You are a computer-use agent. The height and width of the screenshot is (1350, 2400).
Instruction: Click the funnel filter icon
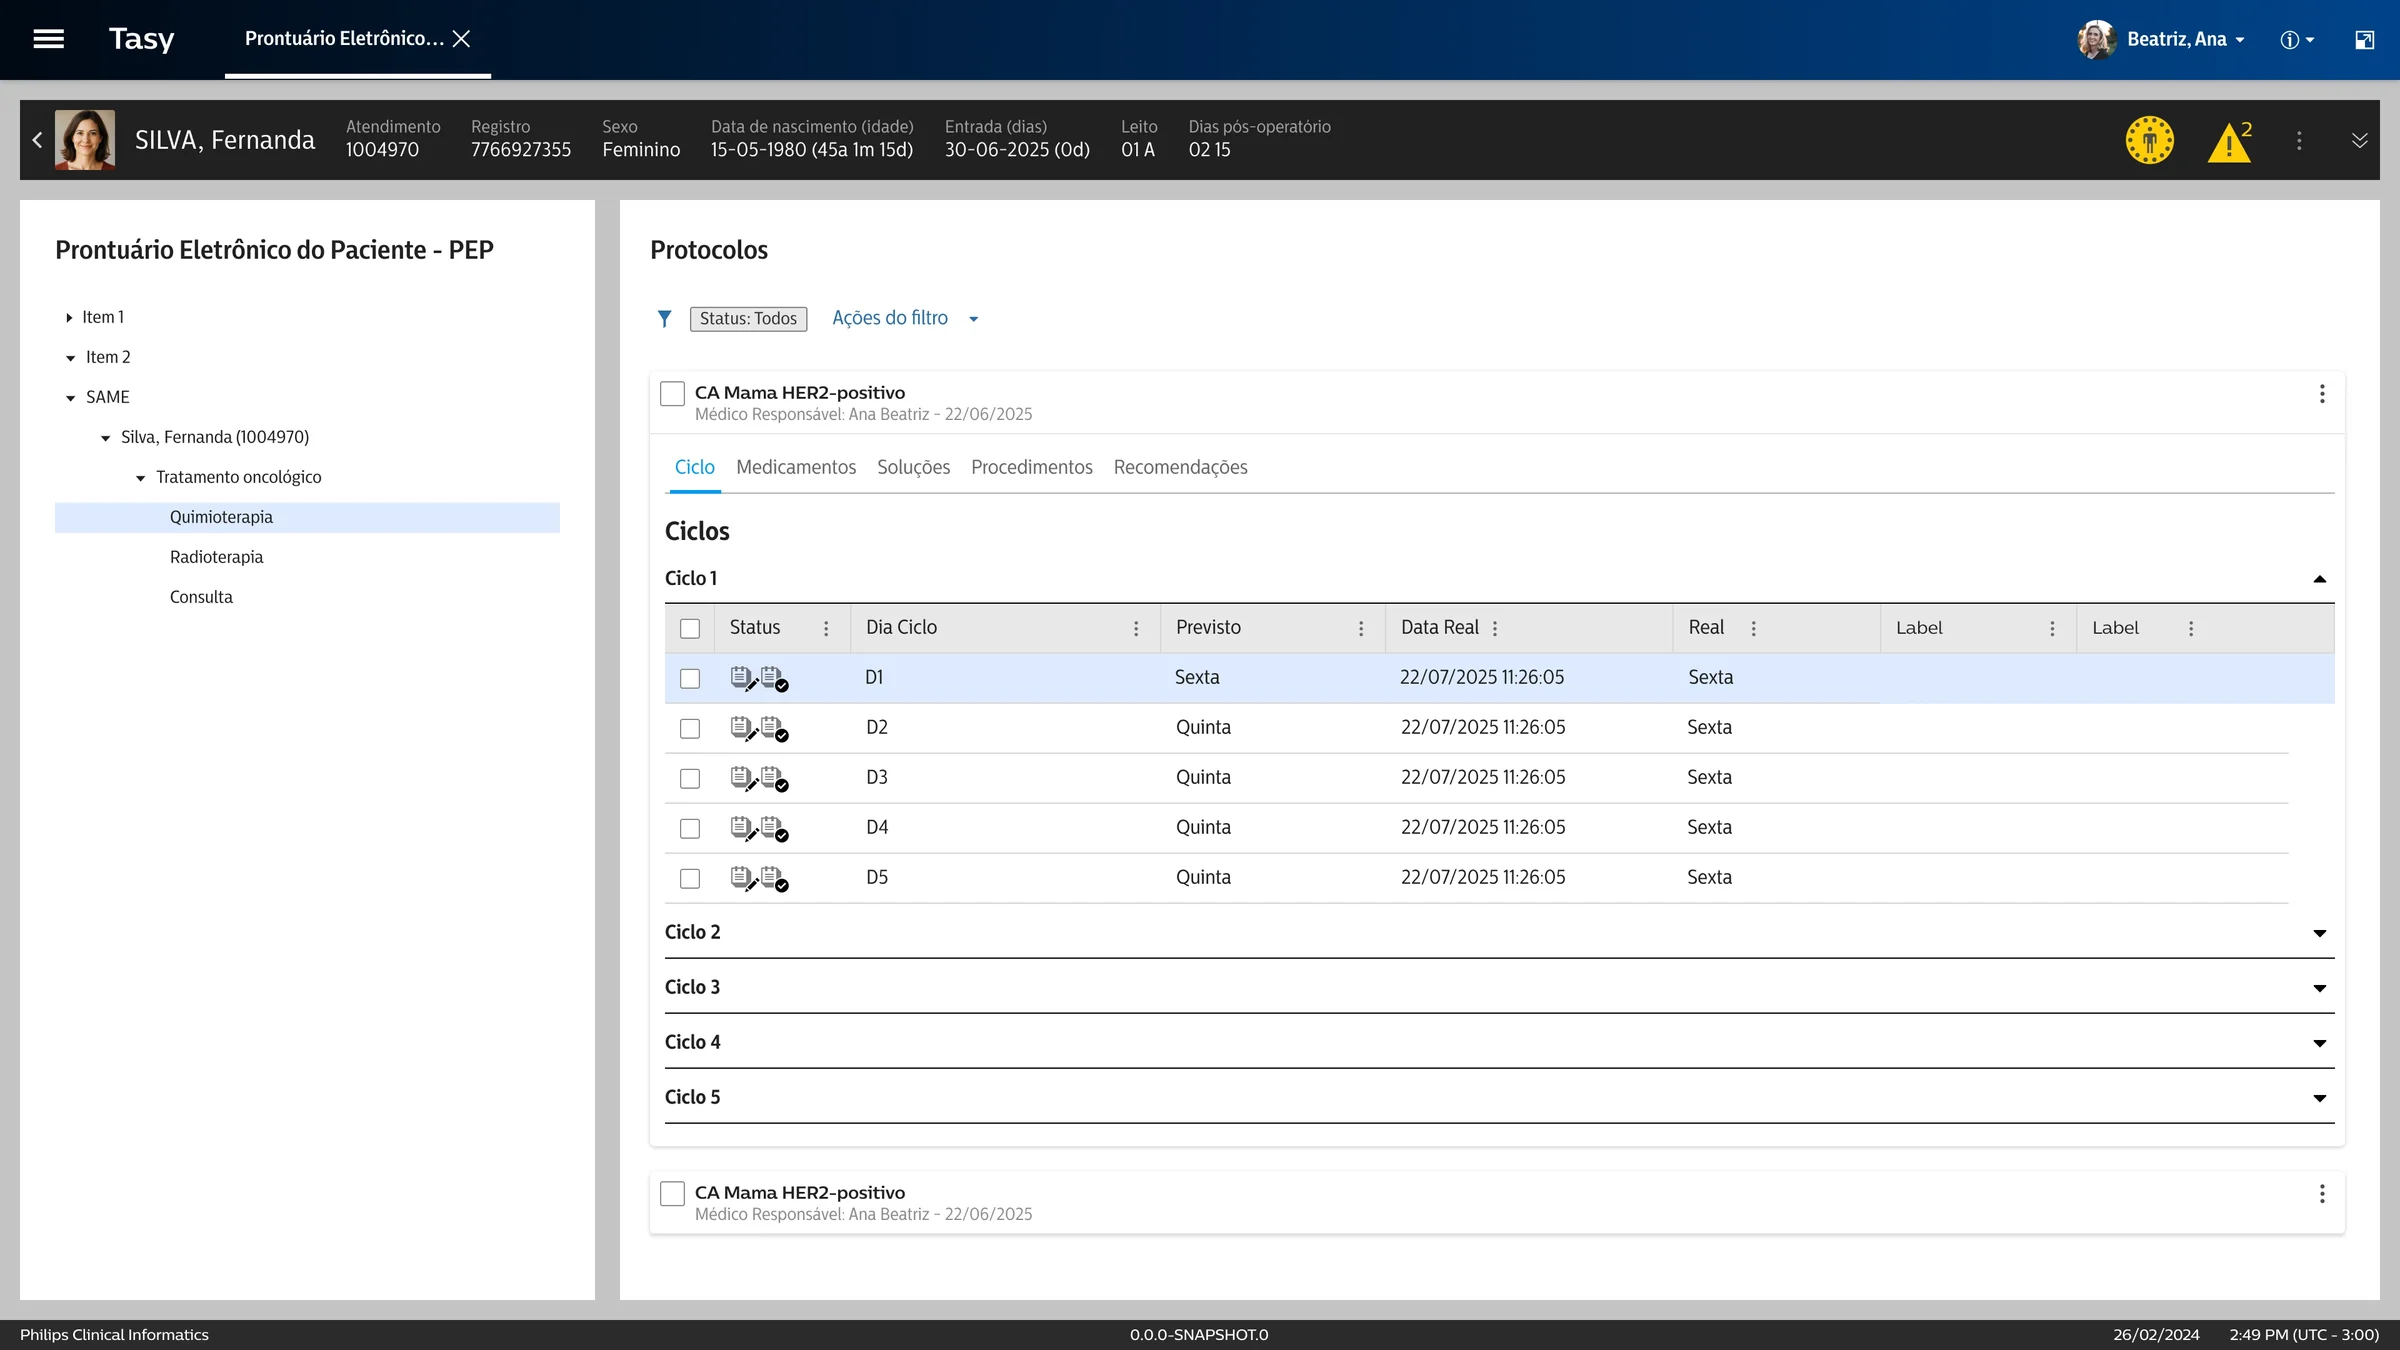(x=664, y=319)
